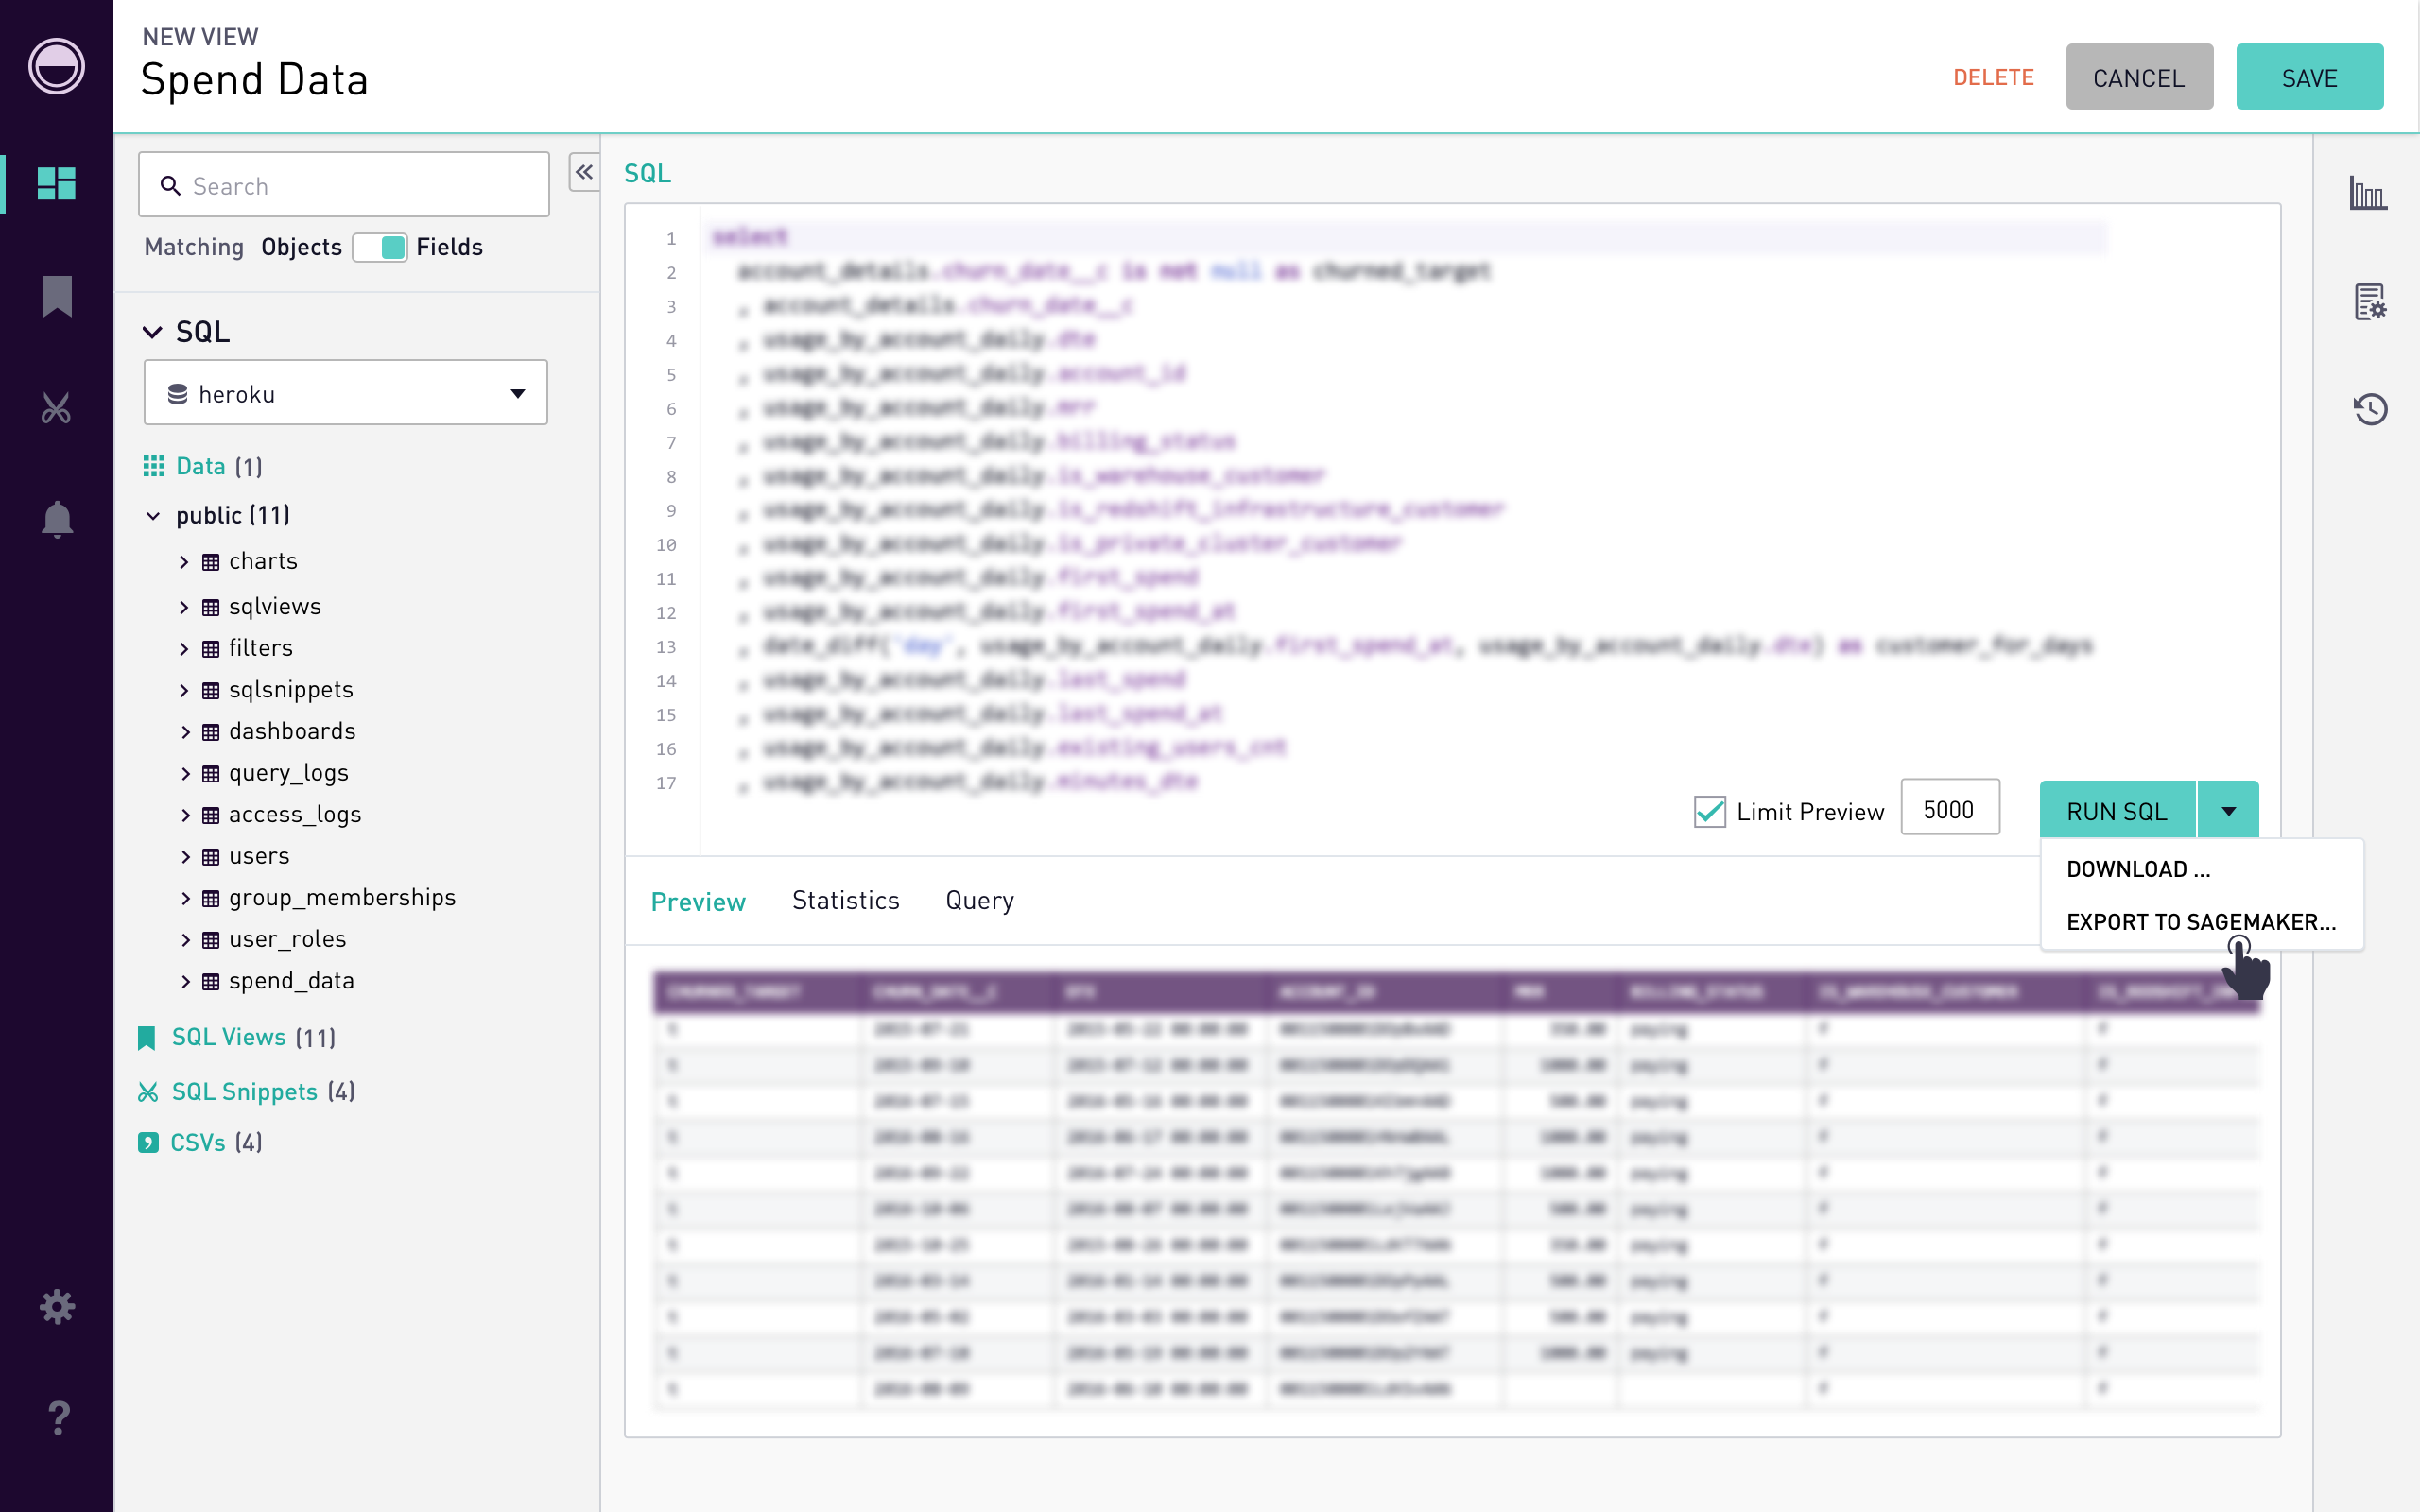Viewport: 2420px width, 1512px height.
Task: Uncheck the Limit Preview checkbox
Action: click(1710, 811)
